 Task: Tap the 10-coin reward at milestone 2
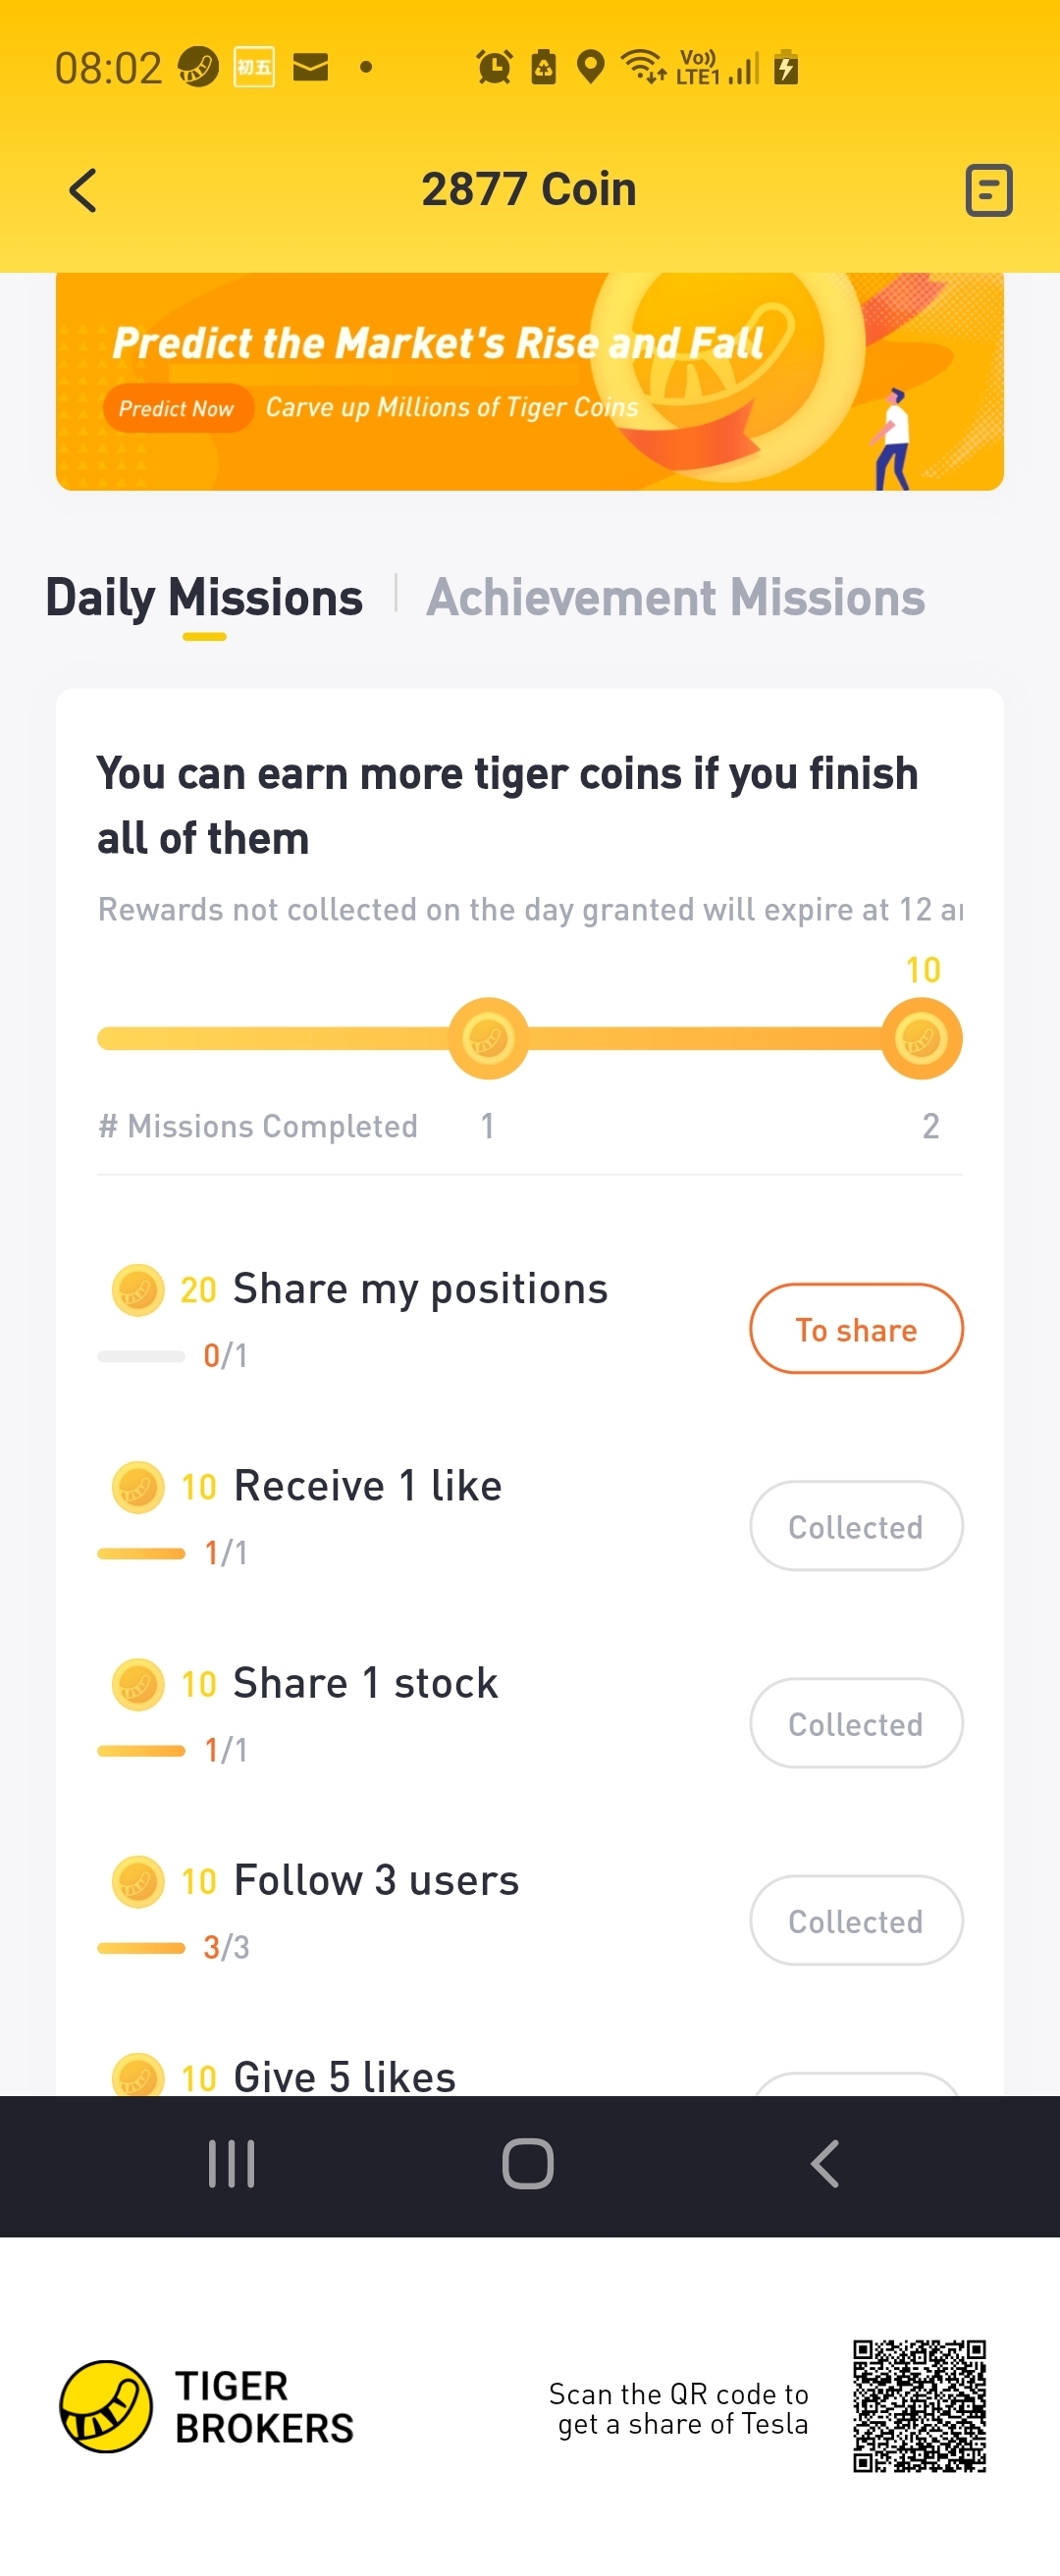point(921,1038)
